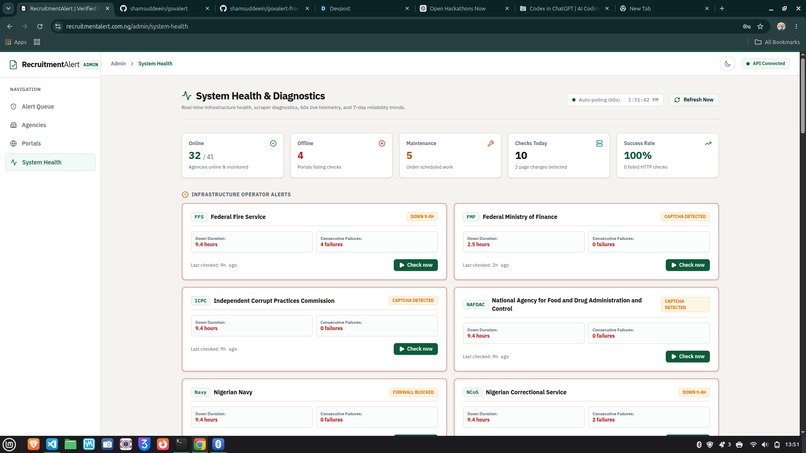
Task: Run Check now for Federal Ministry of Finance
Action: (687, 265)
